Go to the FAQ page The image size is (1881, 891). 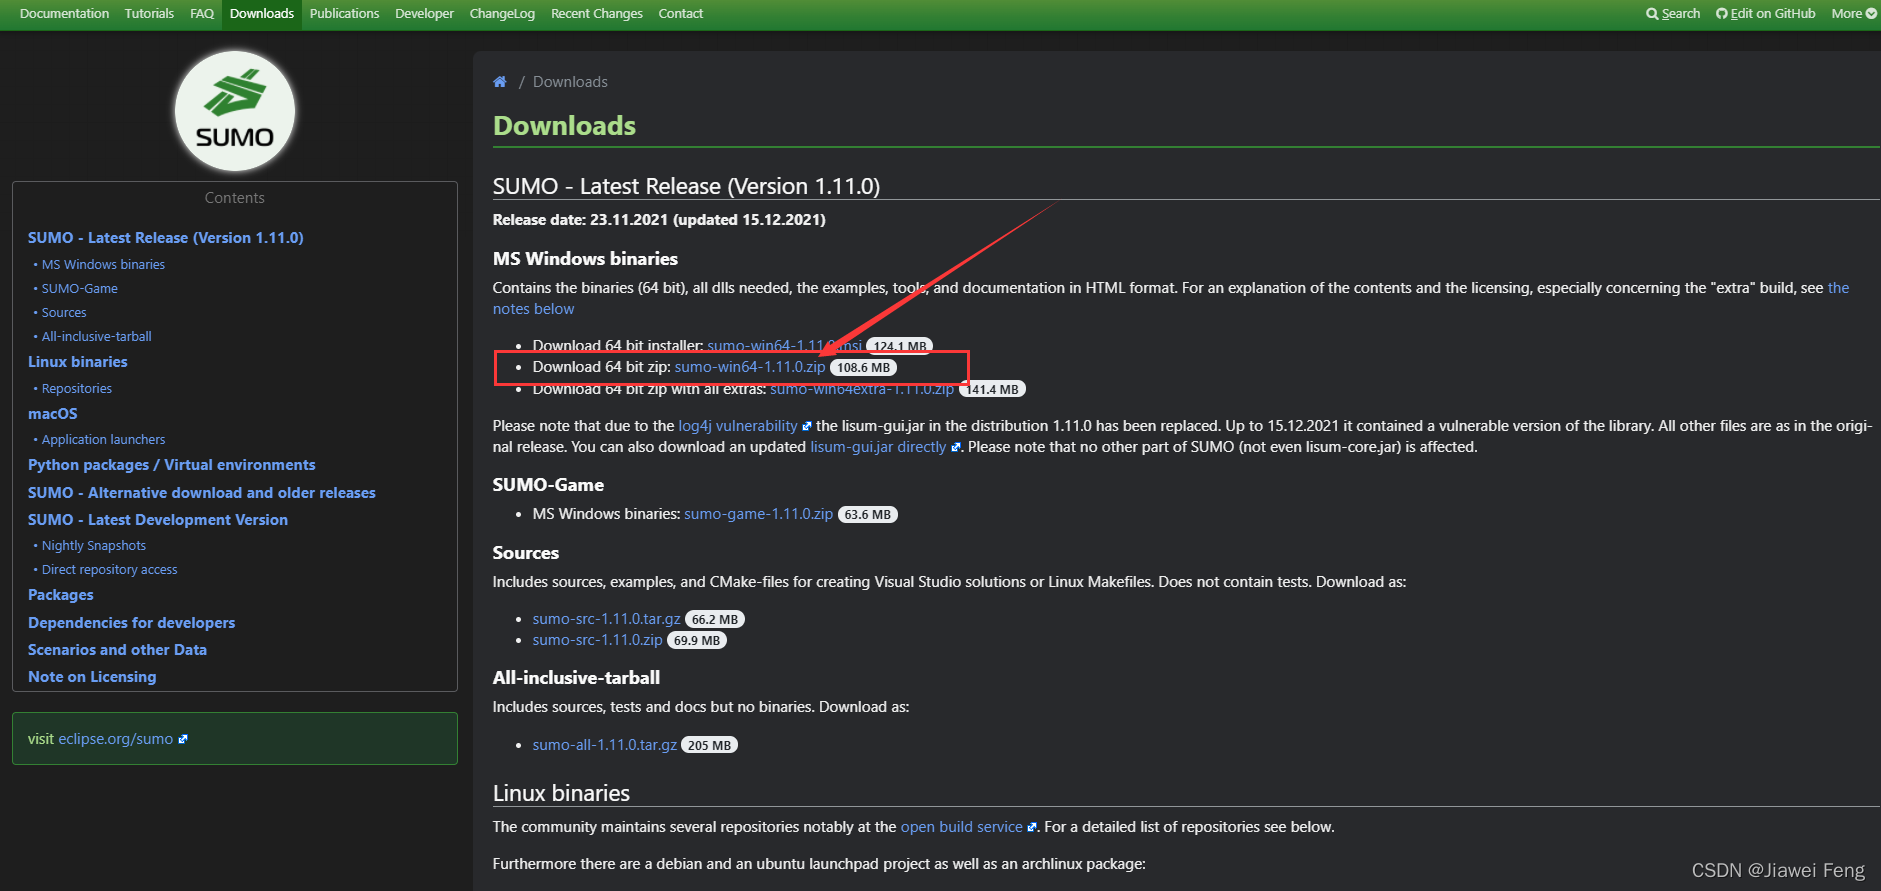click(202, 14)
